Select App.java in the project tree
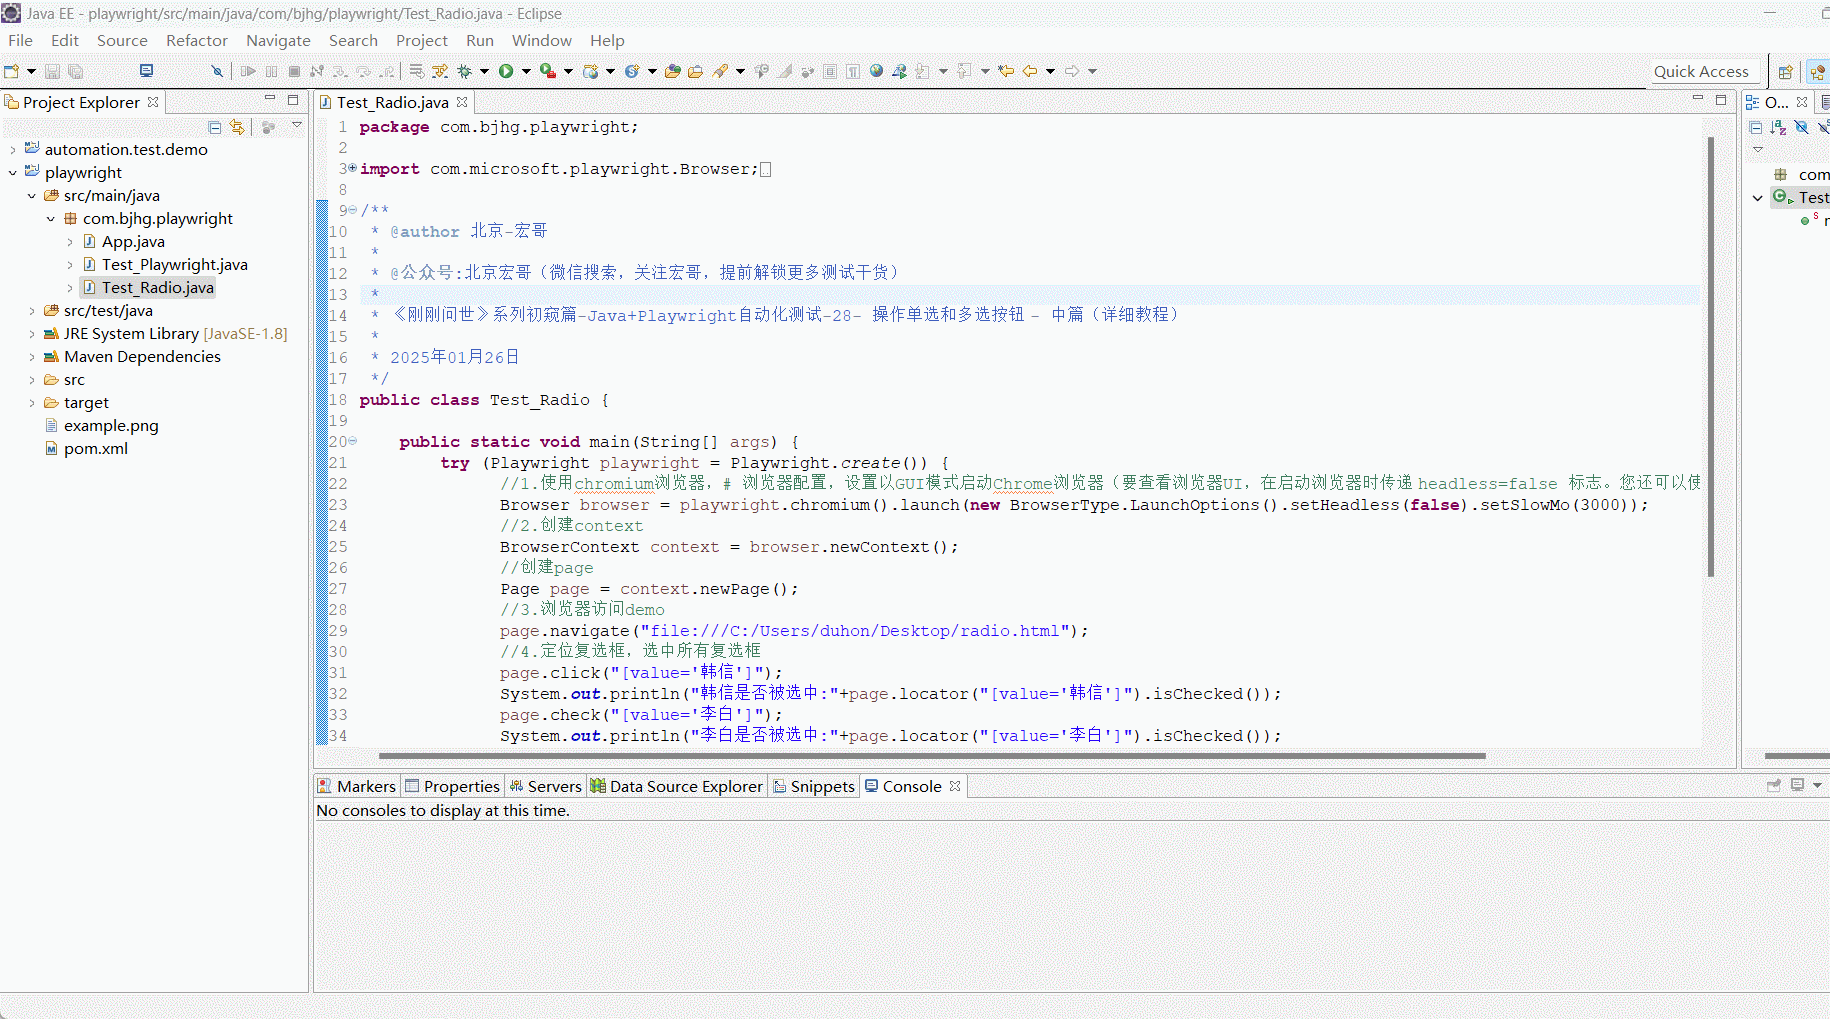Viewport: 1830px width, 1019px height. (133, 242)
